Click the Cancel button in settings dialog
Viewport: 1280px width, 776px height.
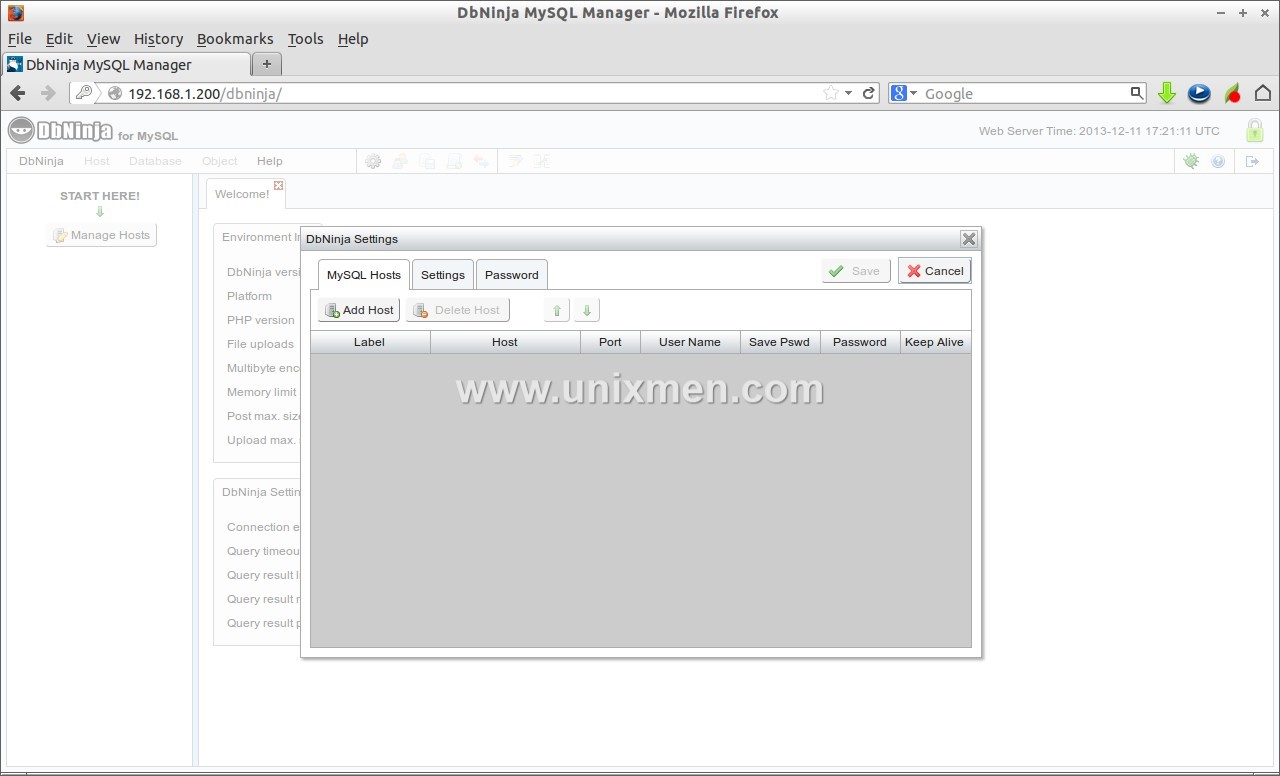click(935, 271)
